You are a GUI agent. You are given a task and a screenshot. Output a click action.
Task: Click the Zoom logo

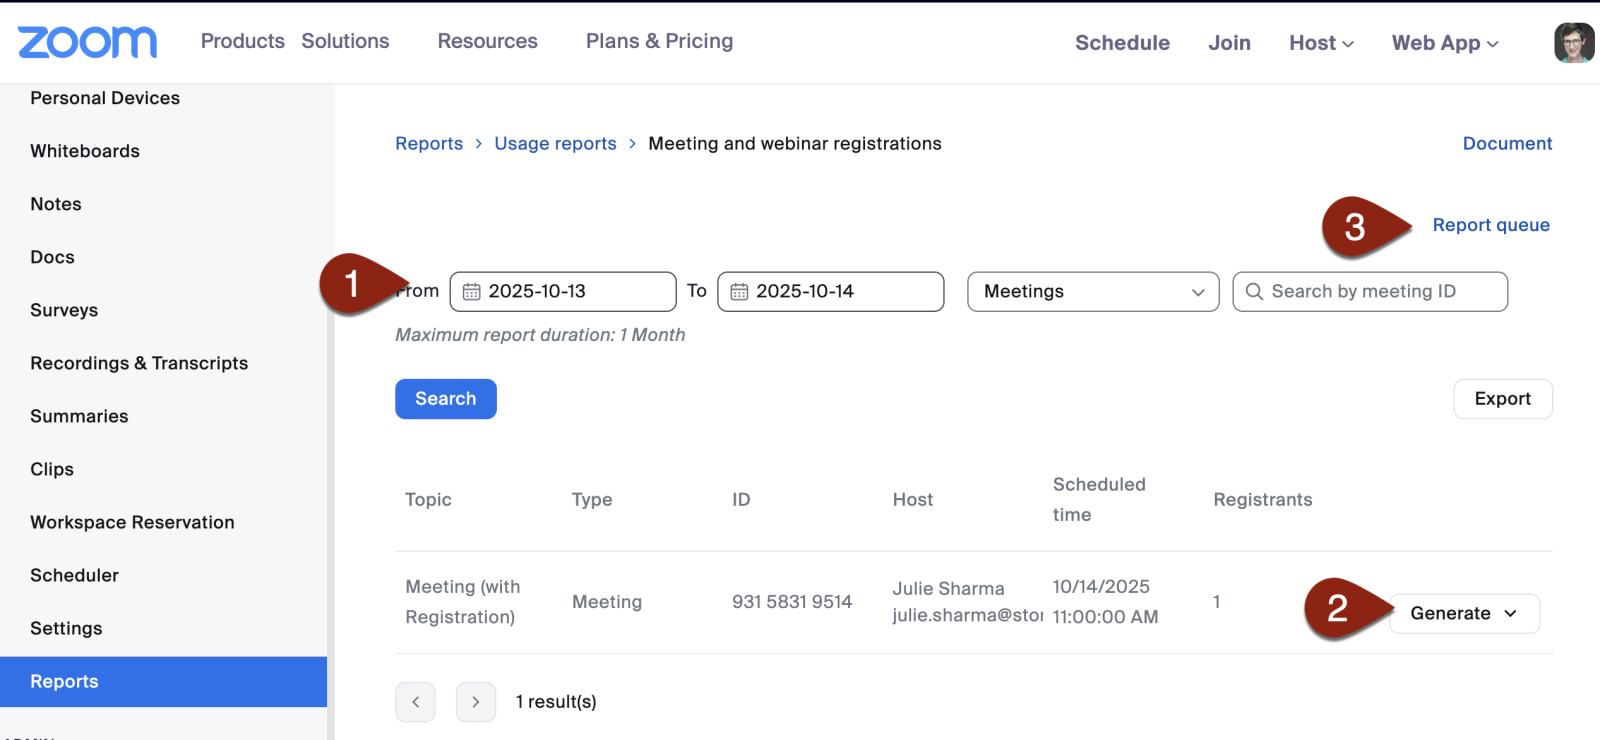(x=87, y=42)
